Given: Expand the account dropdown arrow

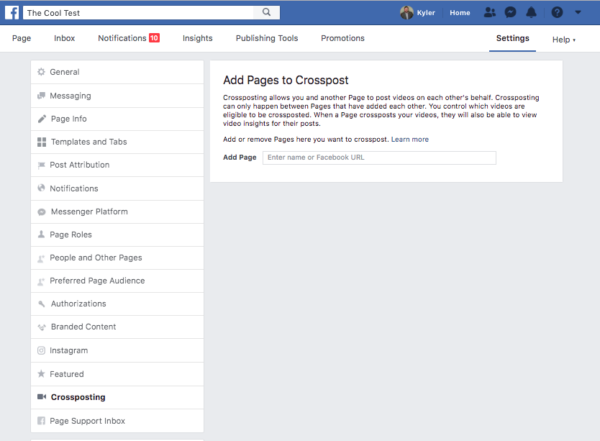Looking at the screenshot, I should [x=578, y=13].
